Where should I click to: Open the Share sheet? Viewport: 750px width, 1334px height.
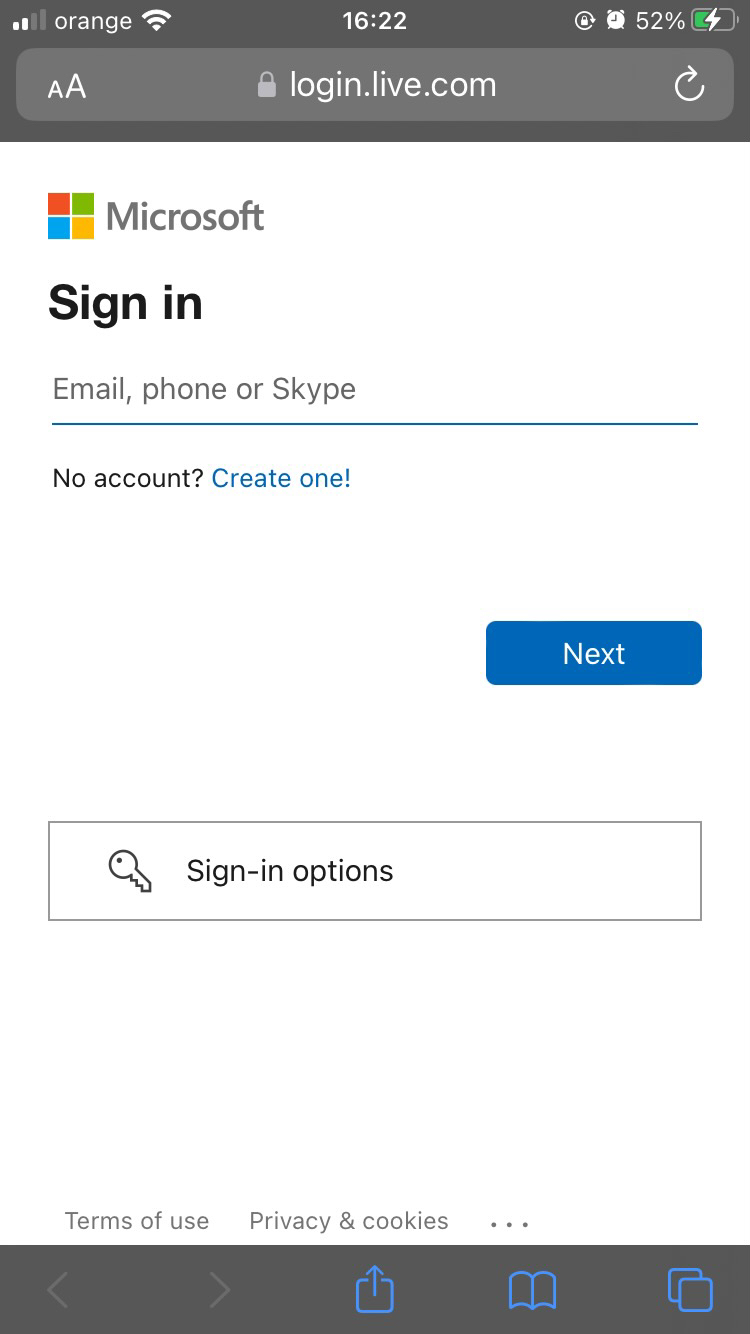[374, 1289]
